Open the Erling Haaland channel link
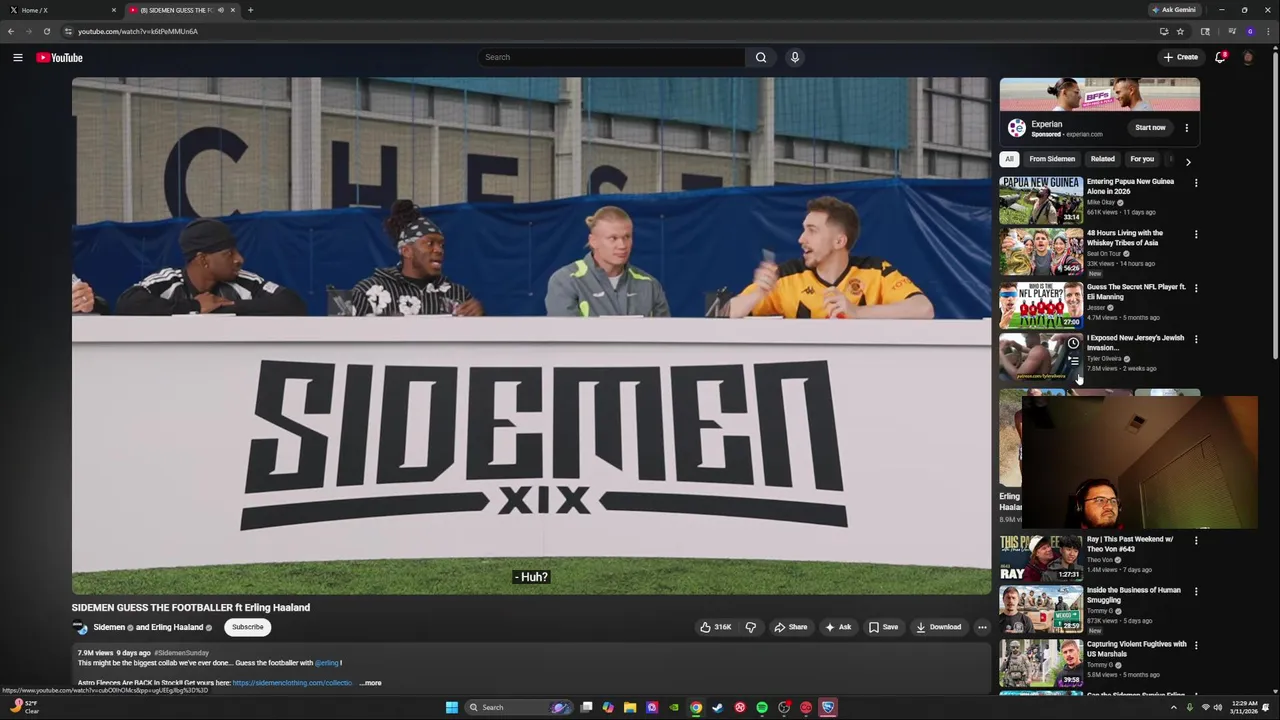This screenshot has height=720, width=1280. coord(177,627)
